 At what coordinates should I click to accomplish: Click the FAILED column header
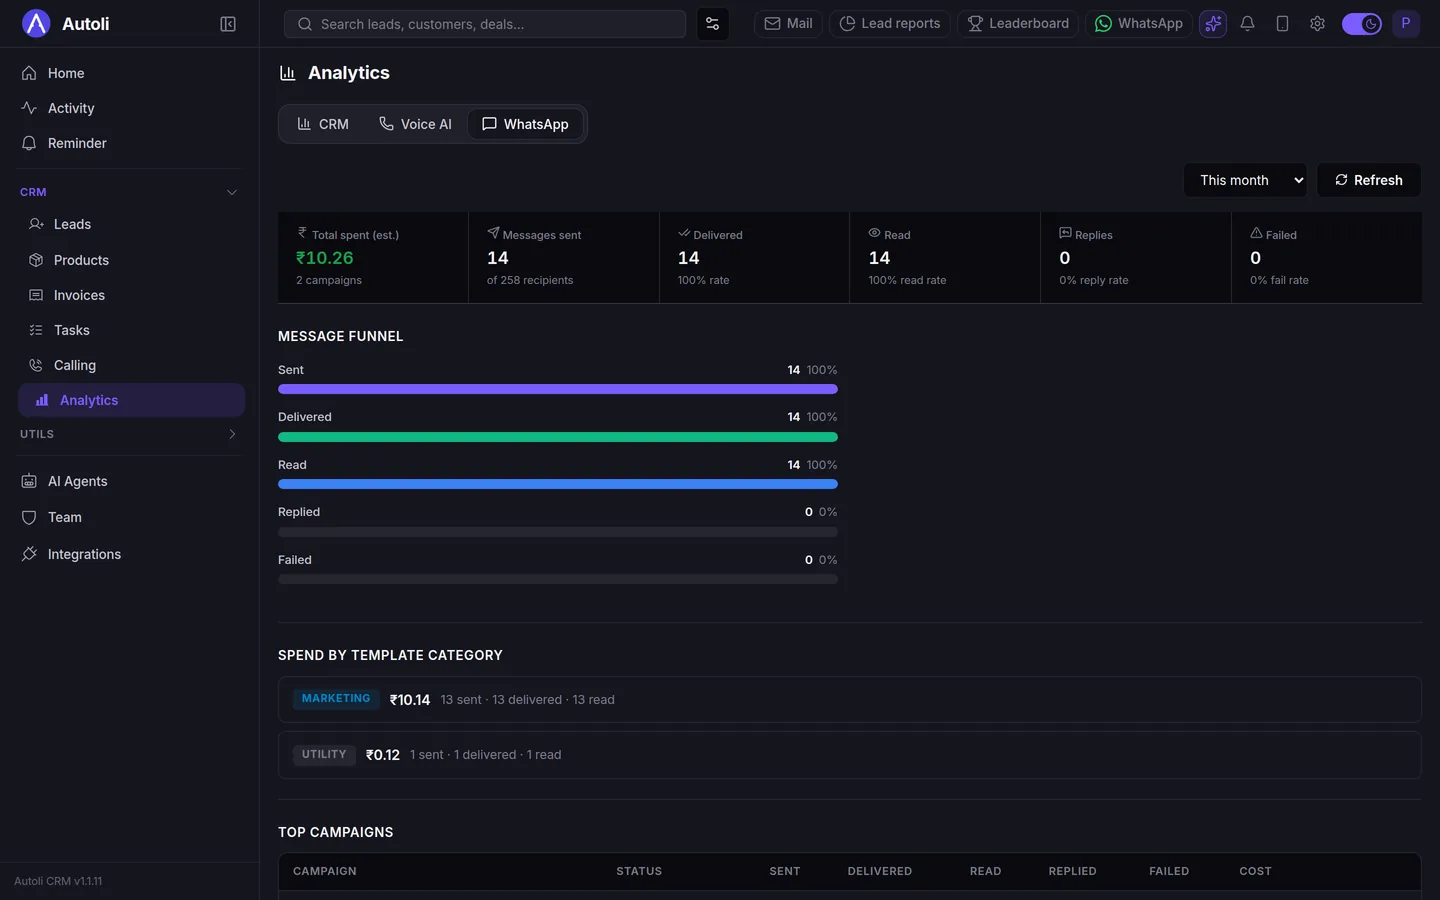coord(1169,871)
